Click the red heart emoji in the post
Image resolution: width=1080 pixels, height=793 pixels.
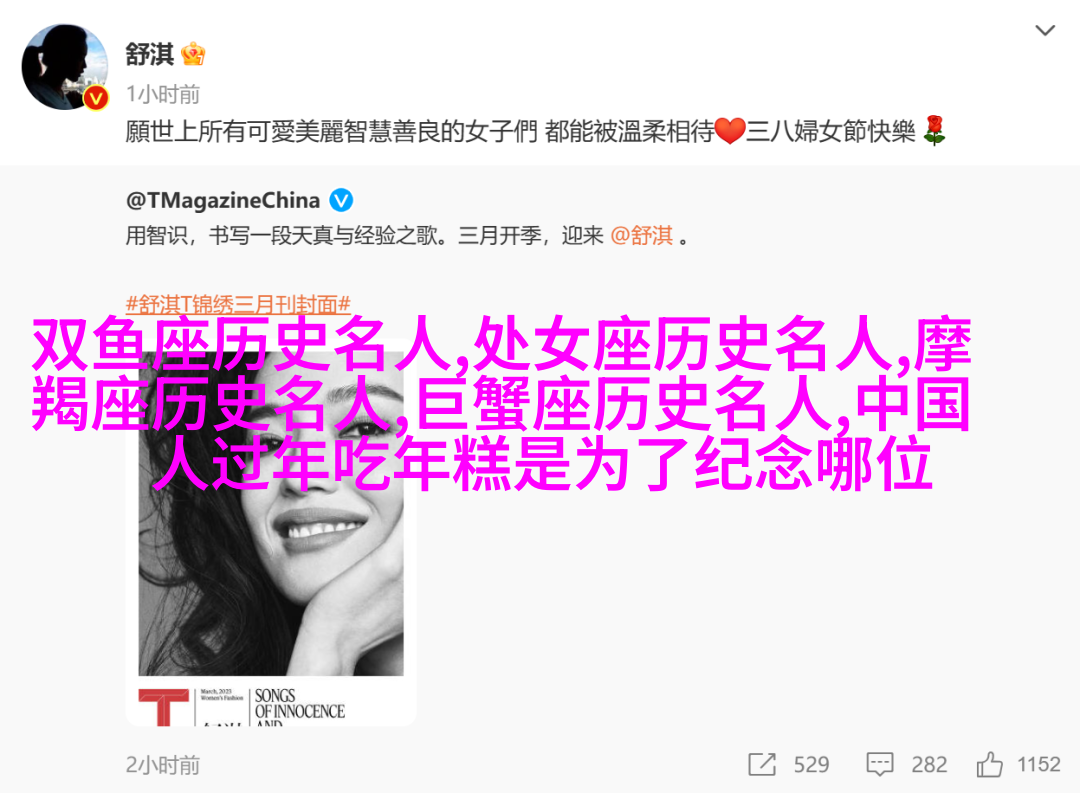pos(729,131)
